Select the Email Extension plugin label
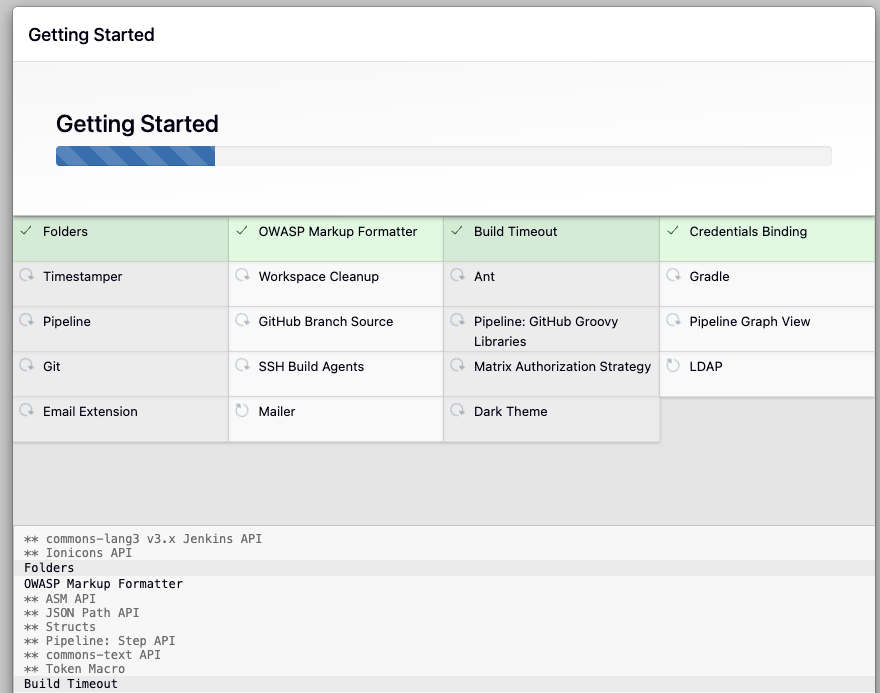Image resolution: width=880 pixels, height=693 pixels. tap(90, 411)
